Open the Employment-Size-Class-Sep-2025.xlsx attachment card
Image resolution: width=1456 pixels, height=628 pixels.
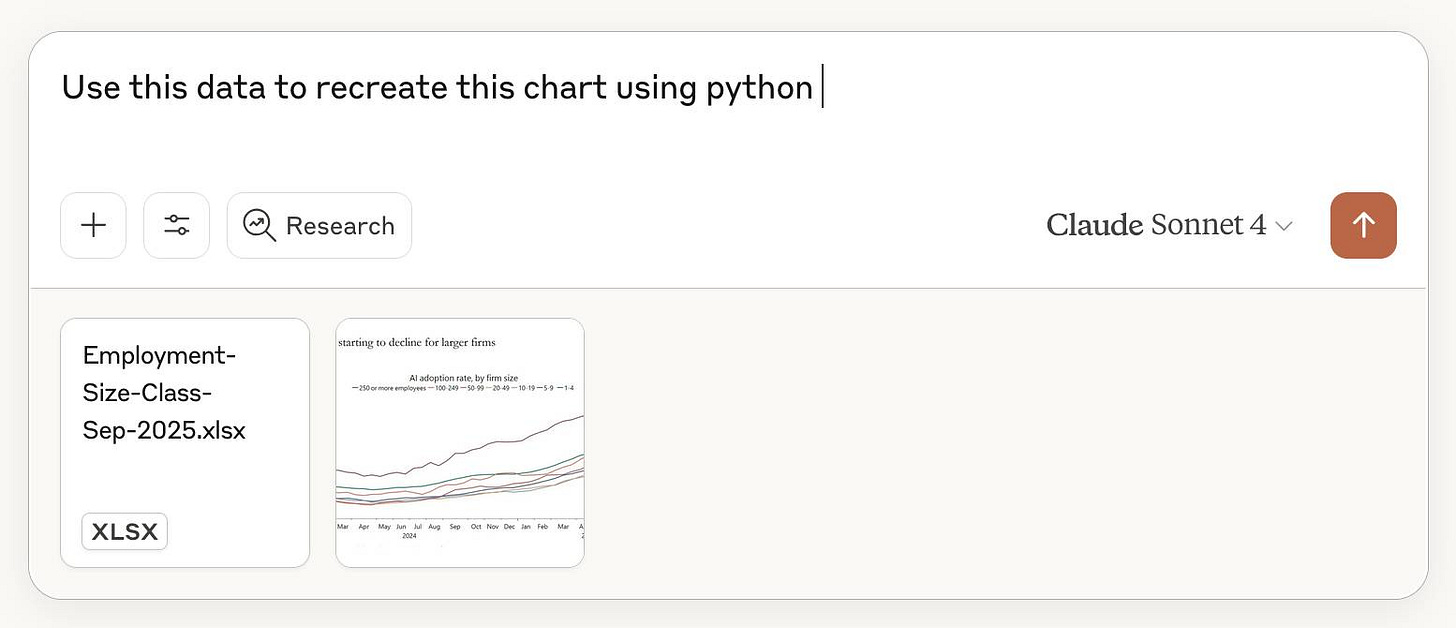(184, 442)
